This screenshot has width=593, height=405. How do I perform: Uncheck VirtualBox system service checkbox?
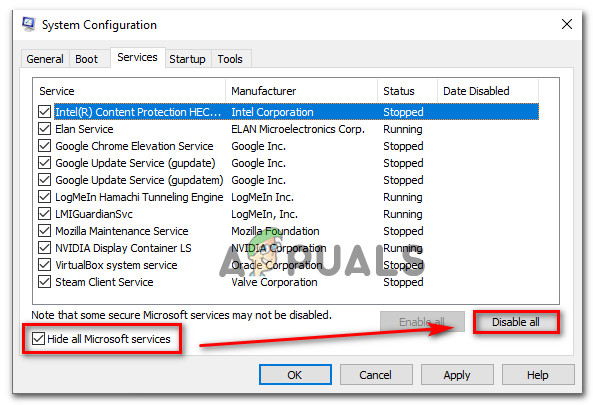(45, 265)
